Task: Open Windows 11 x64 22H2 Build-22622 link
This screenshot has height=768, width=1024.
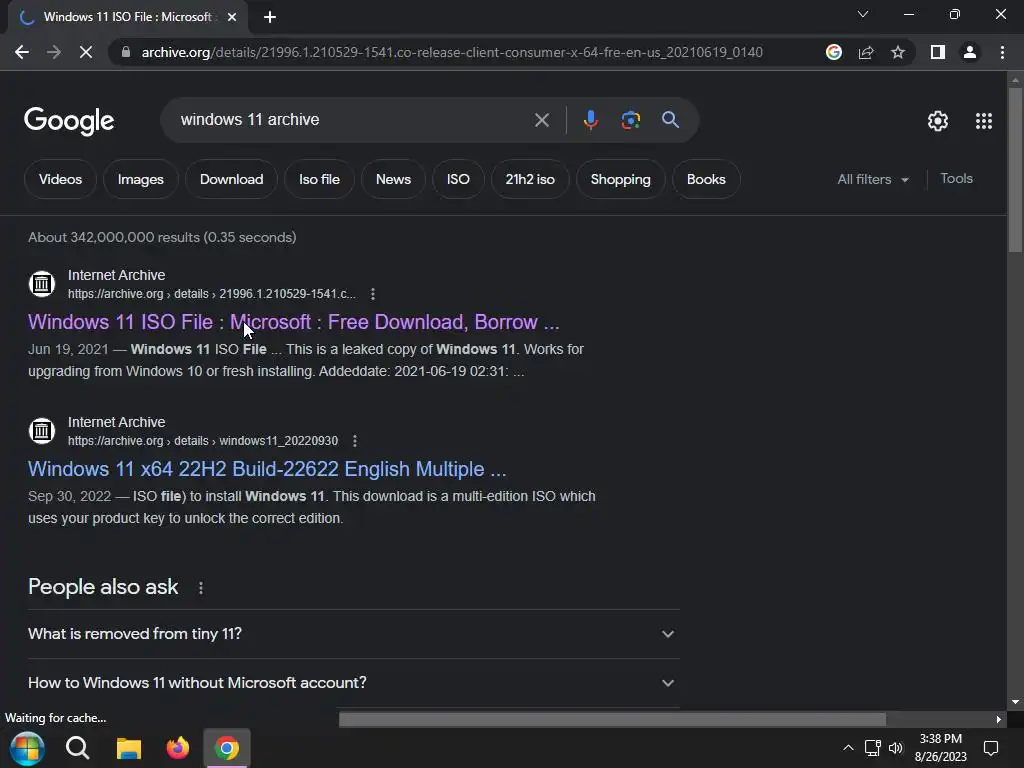Action: (267, 469)
